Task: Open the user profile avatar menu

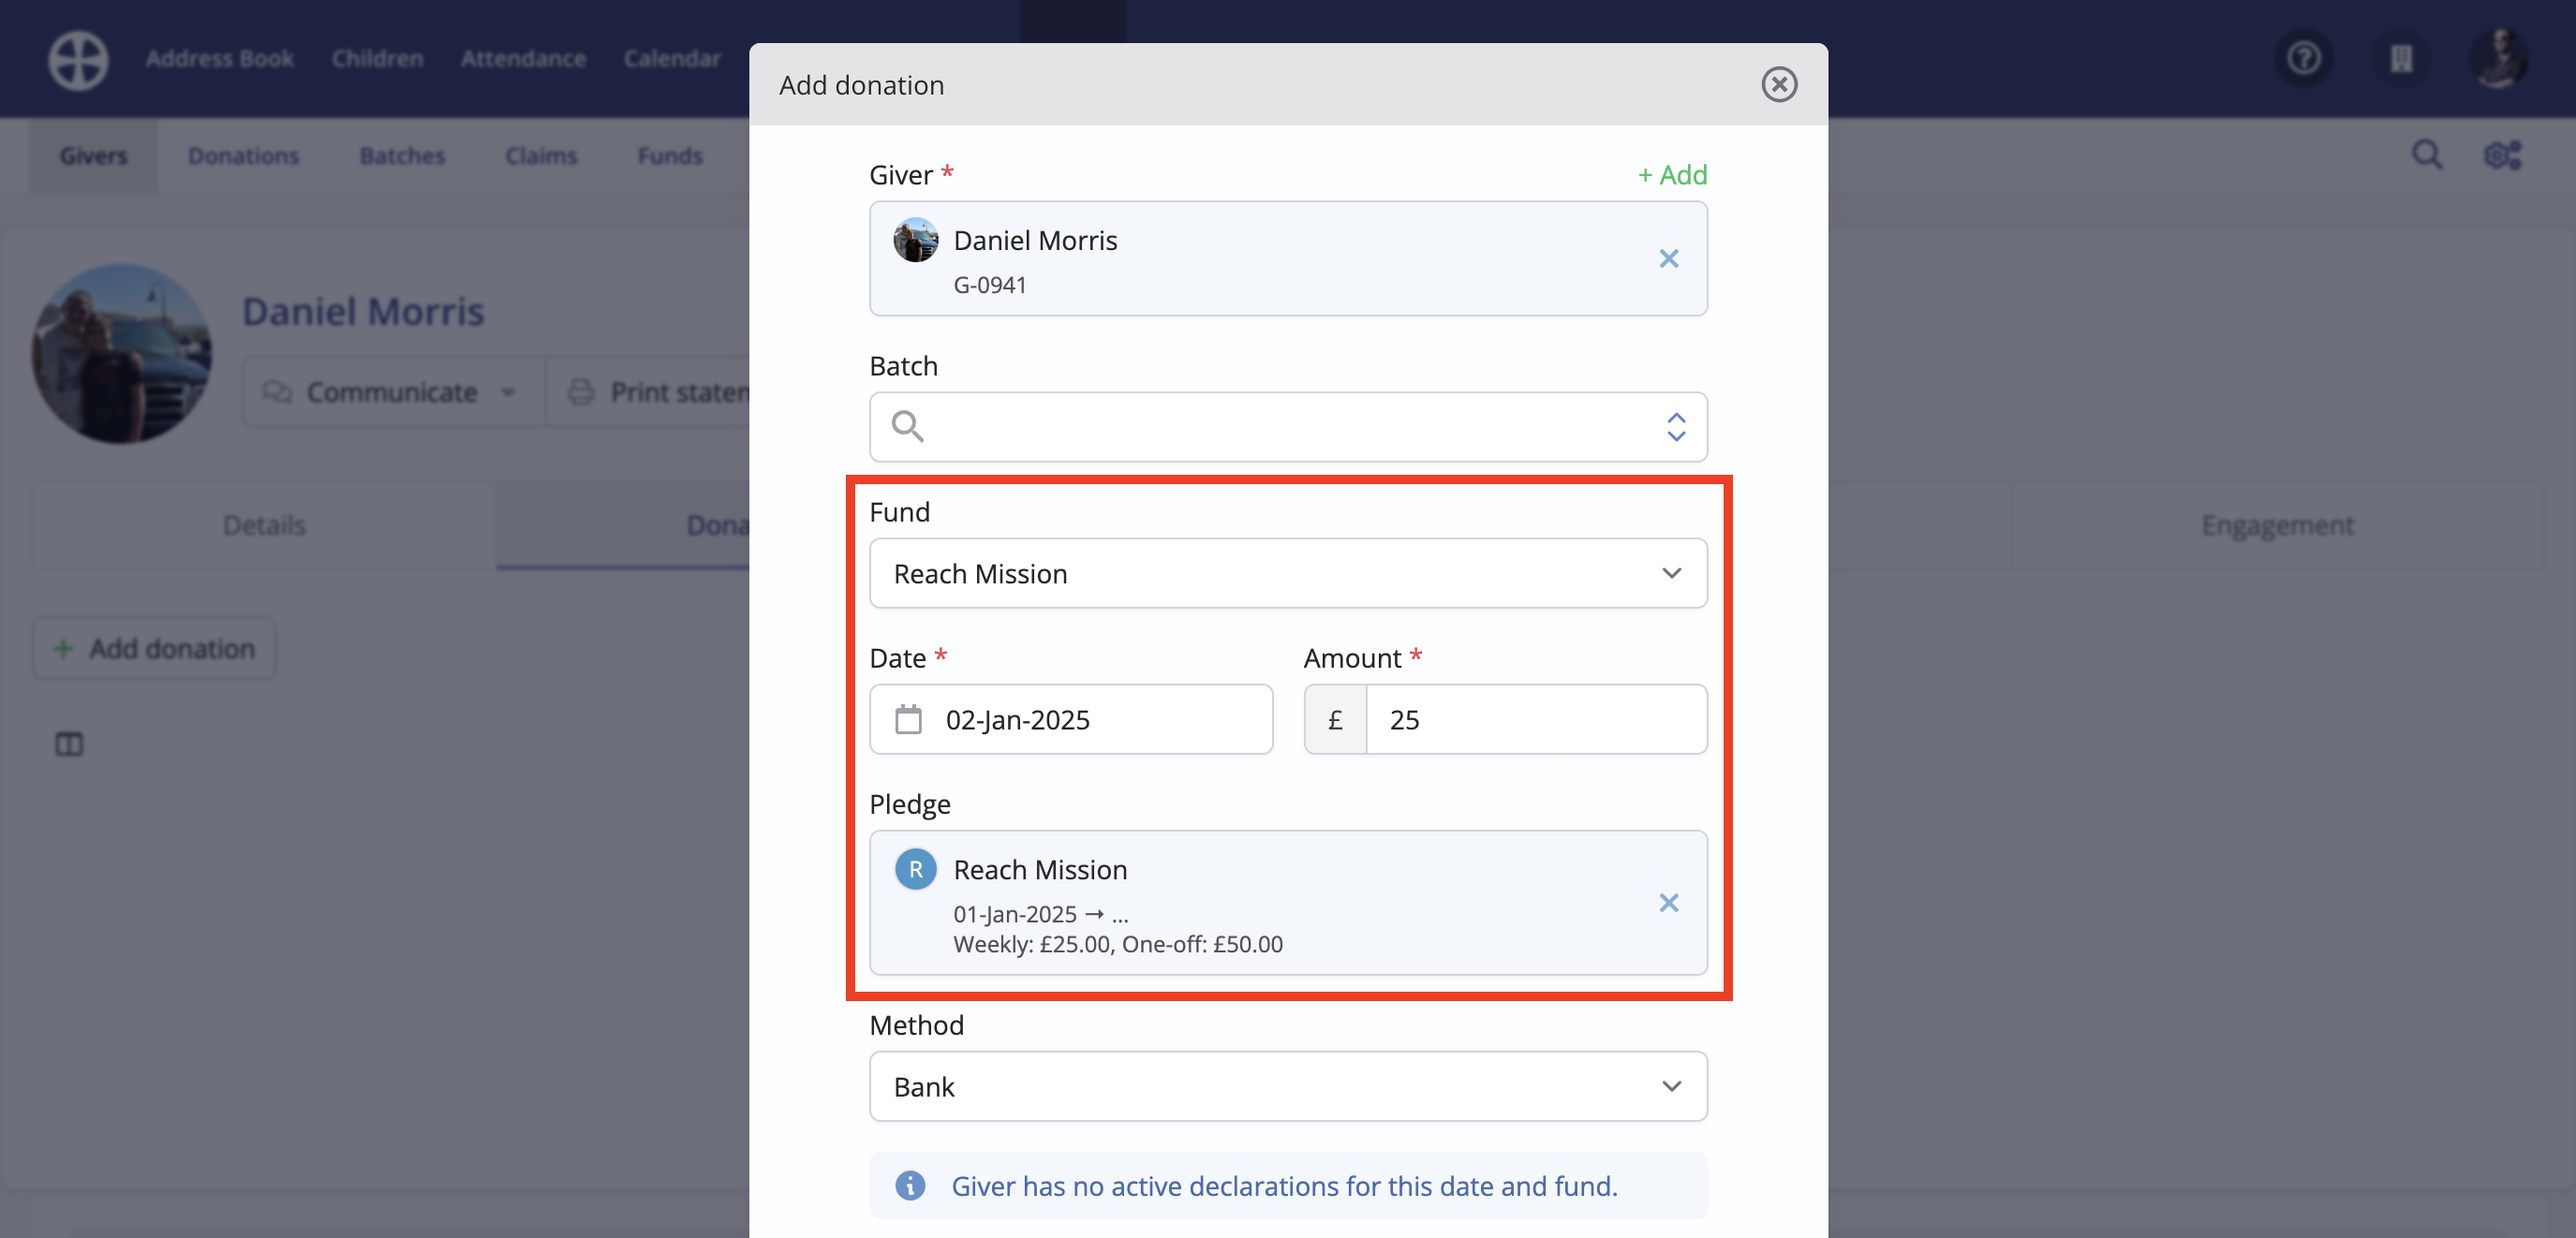Action: point(2499,58)
